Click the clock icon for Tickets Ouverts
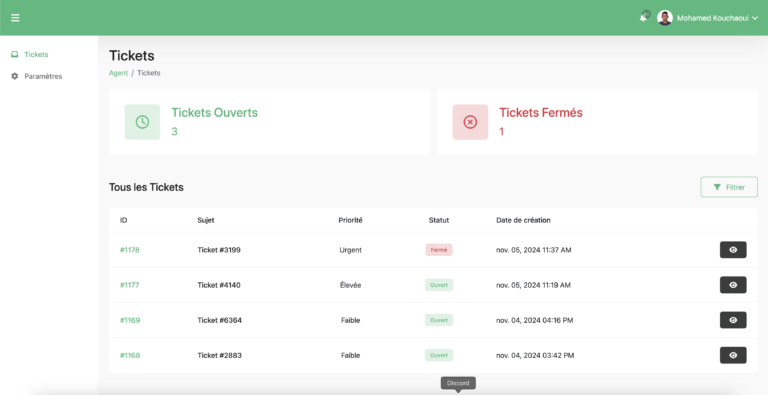Viewport: 768px width, 395px height. pyautogui.click(x=142, y=122)
